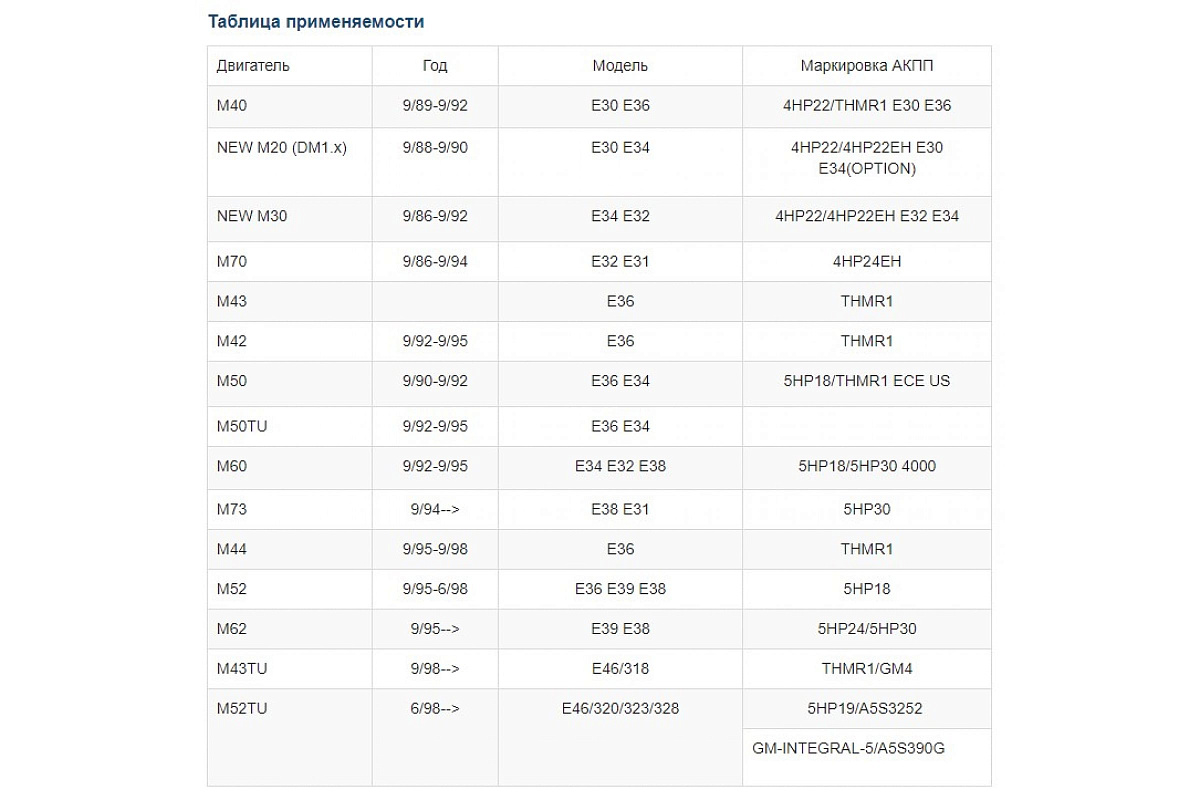Select the "Двигатель" column header

click(253, 66)
